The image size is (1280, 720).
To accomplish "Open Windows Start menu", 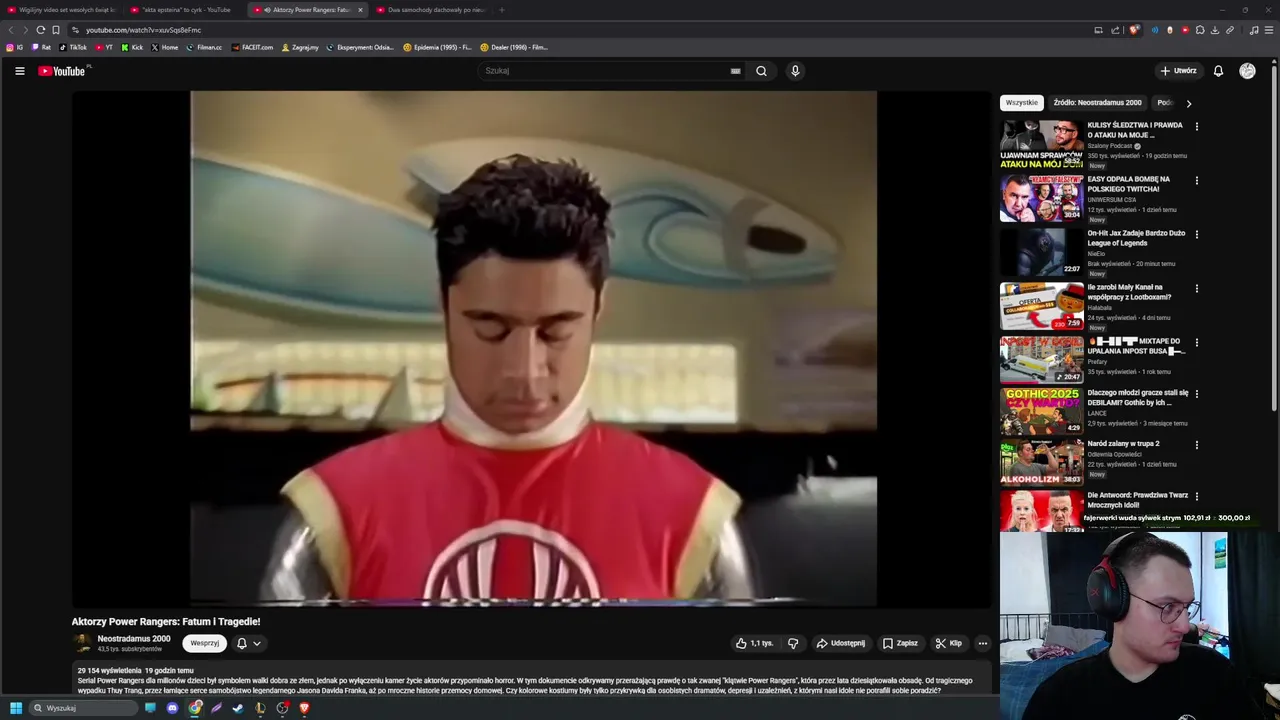I will (16, 708).
